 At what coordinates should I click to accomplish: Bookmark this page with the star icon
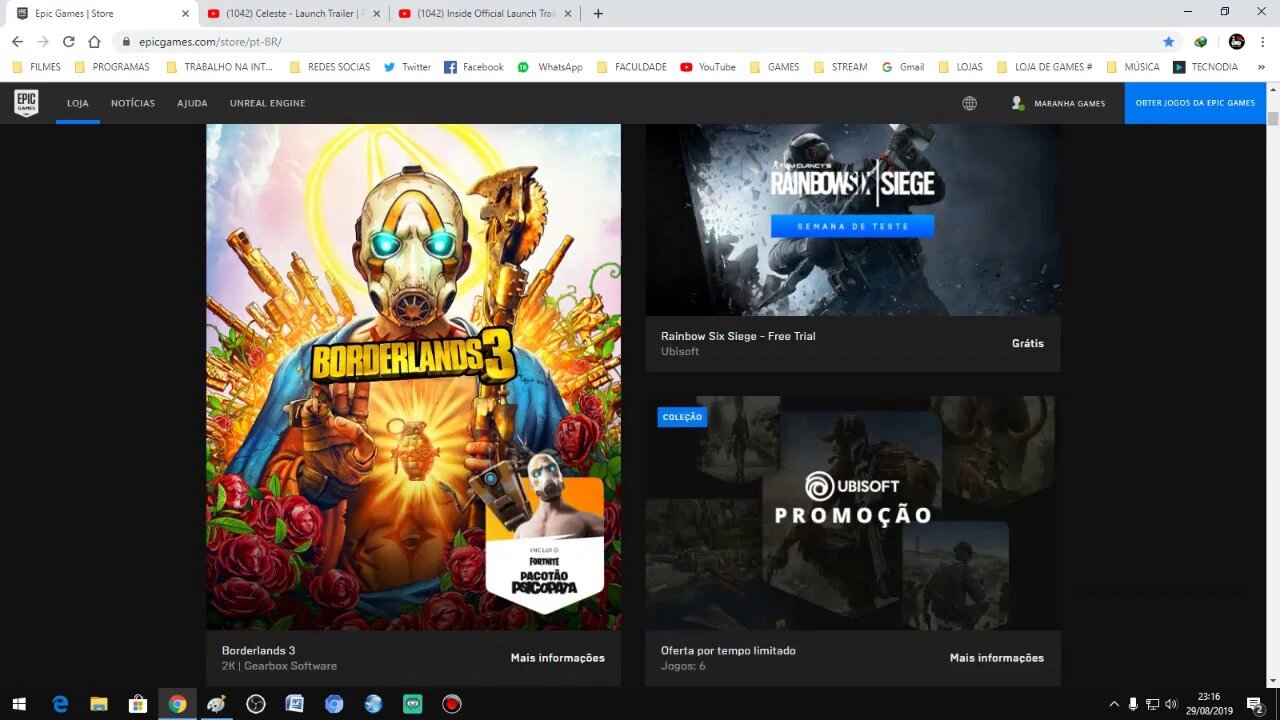pyautogui.click(x=1169, y=42)
